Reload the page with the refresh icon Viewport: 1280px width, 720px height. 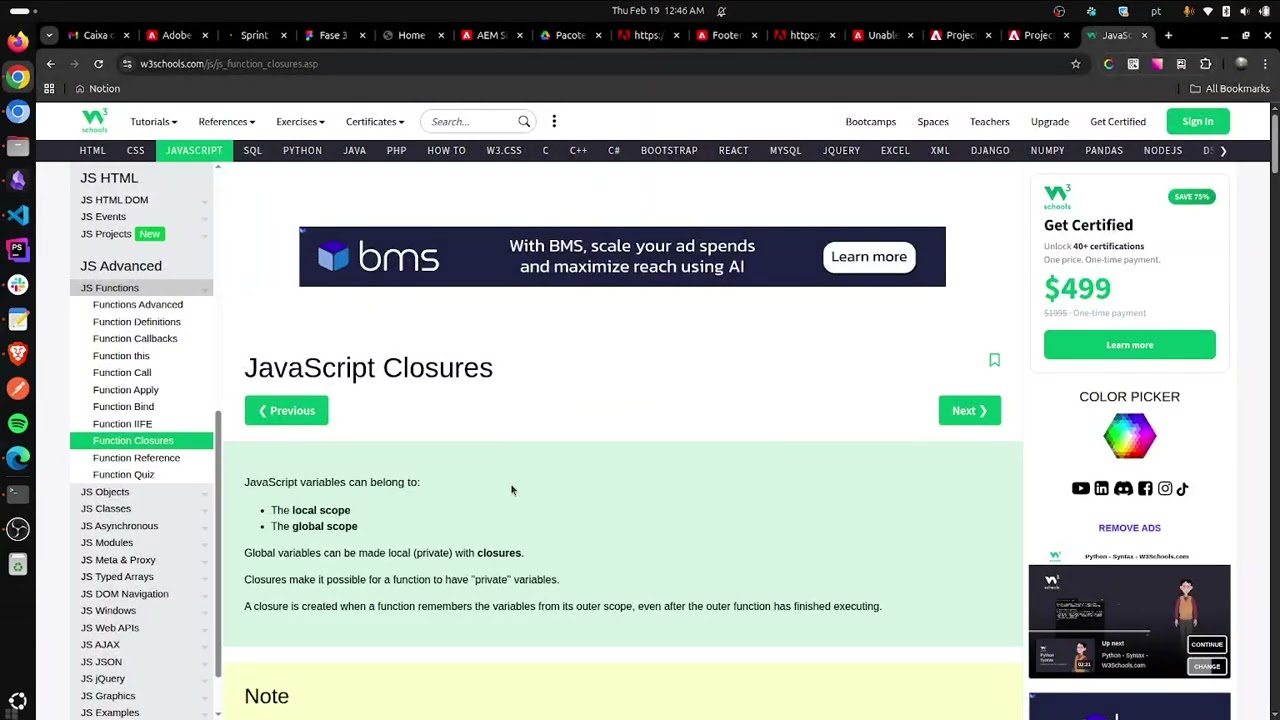click(x=98, y=64)
